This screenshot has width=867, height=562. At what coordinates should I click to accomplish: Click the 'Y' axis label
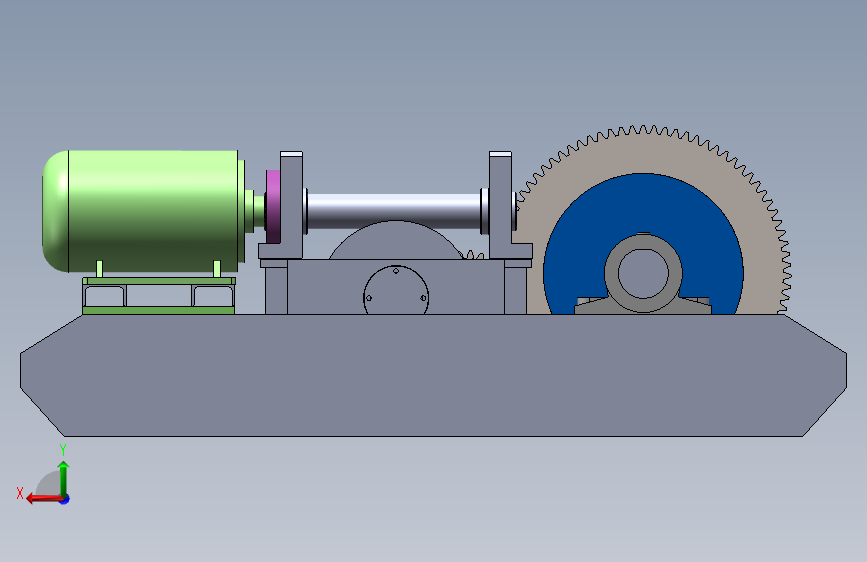point(63,450)
